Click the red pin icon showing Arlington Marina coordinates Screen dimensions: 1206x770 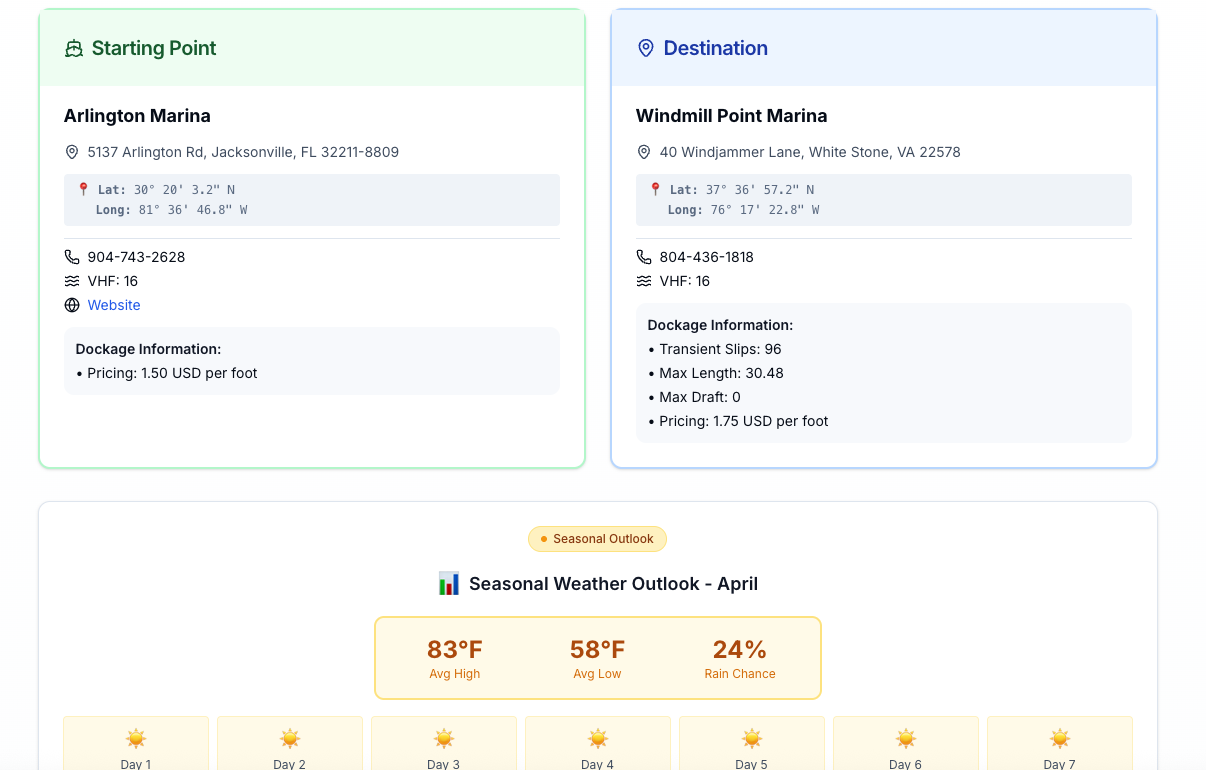pos(82,190)
